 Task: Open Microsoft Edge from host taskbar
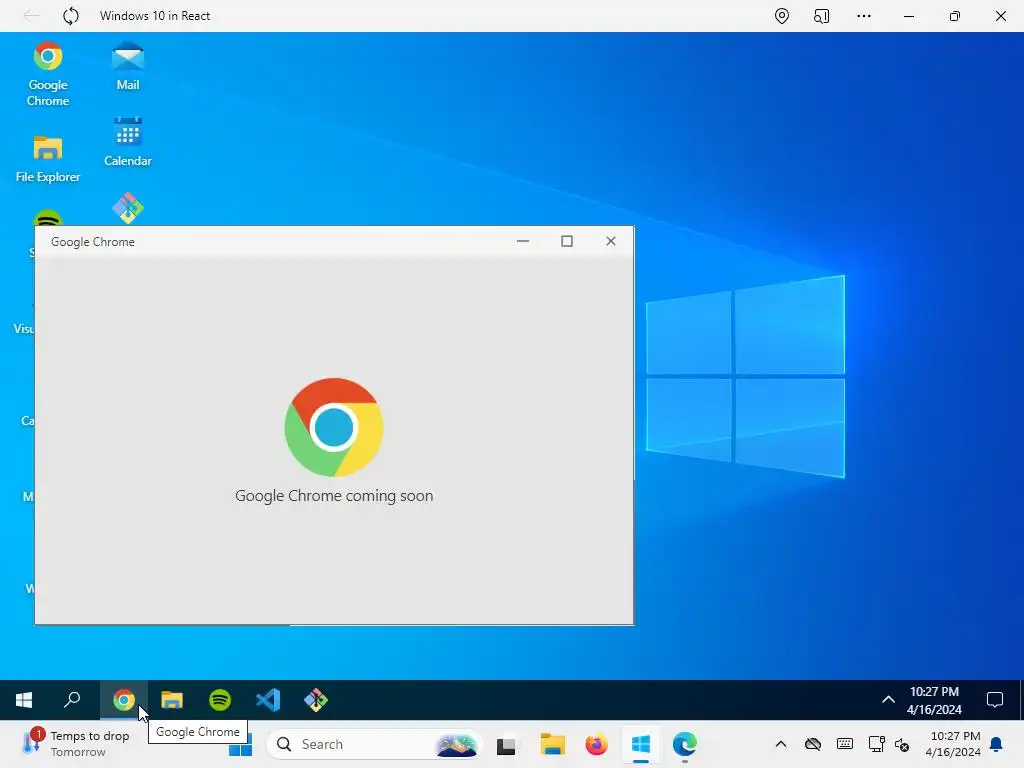tap(684, 744)
